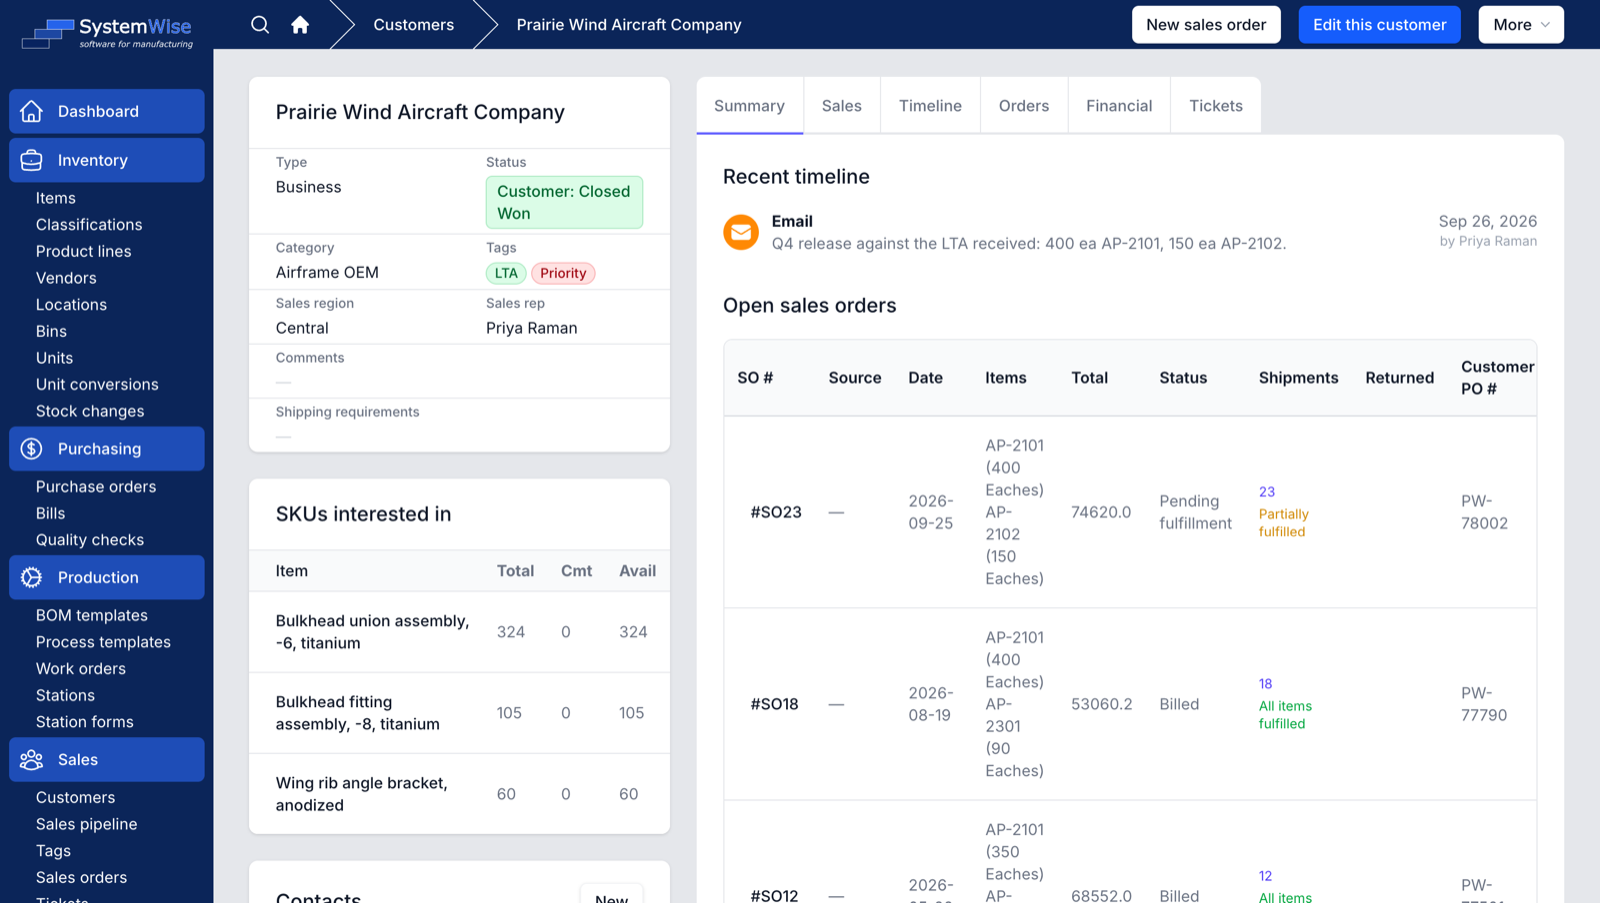Open Purchase orders in sidebar
This screenshot has height=903, width=1600.
[96, 487]
